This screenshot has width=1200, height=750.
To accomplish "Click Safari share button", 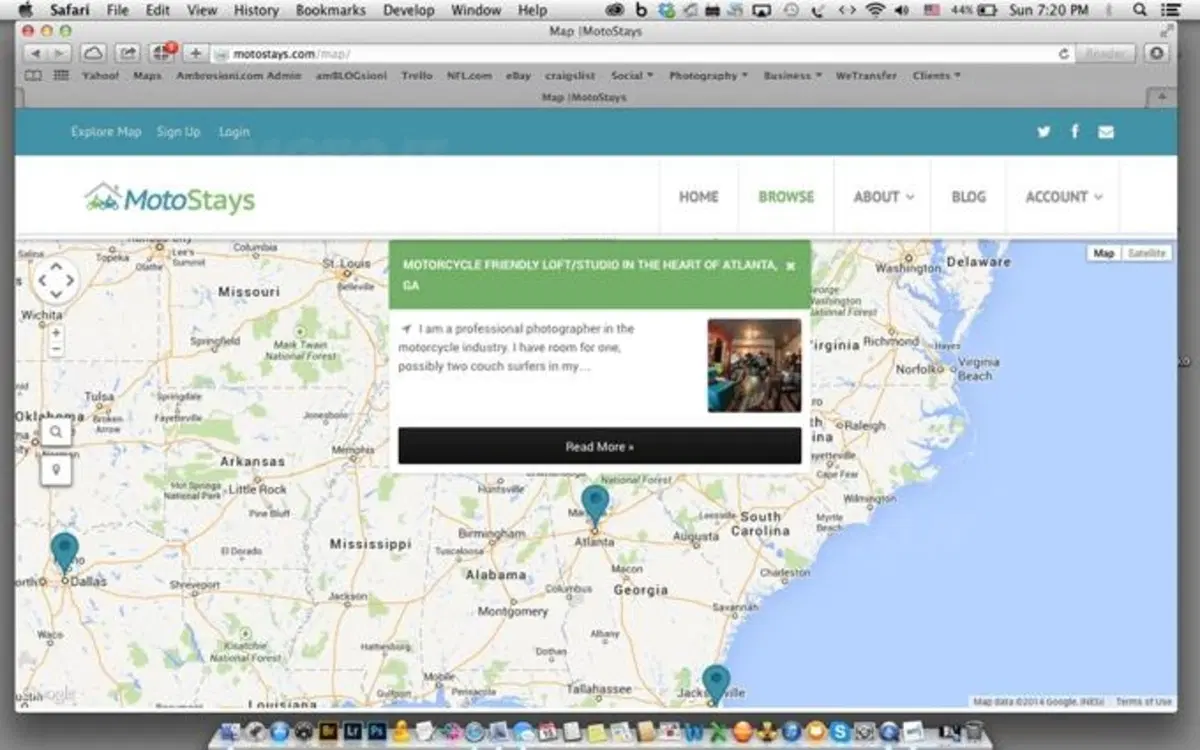I will point(127,53).
